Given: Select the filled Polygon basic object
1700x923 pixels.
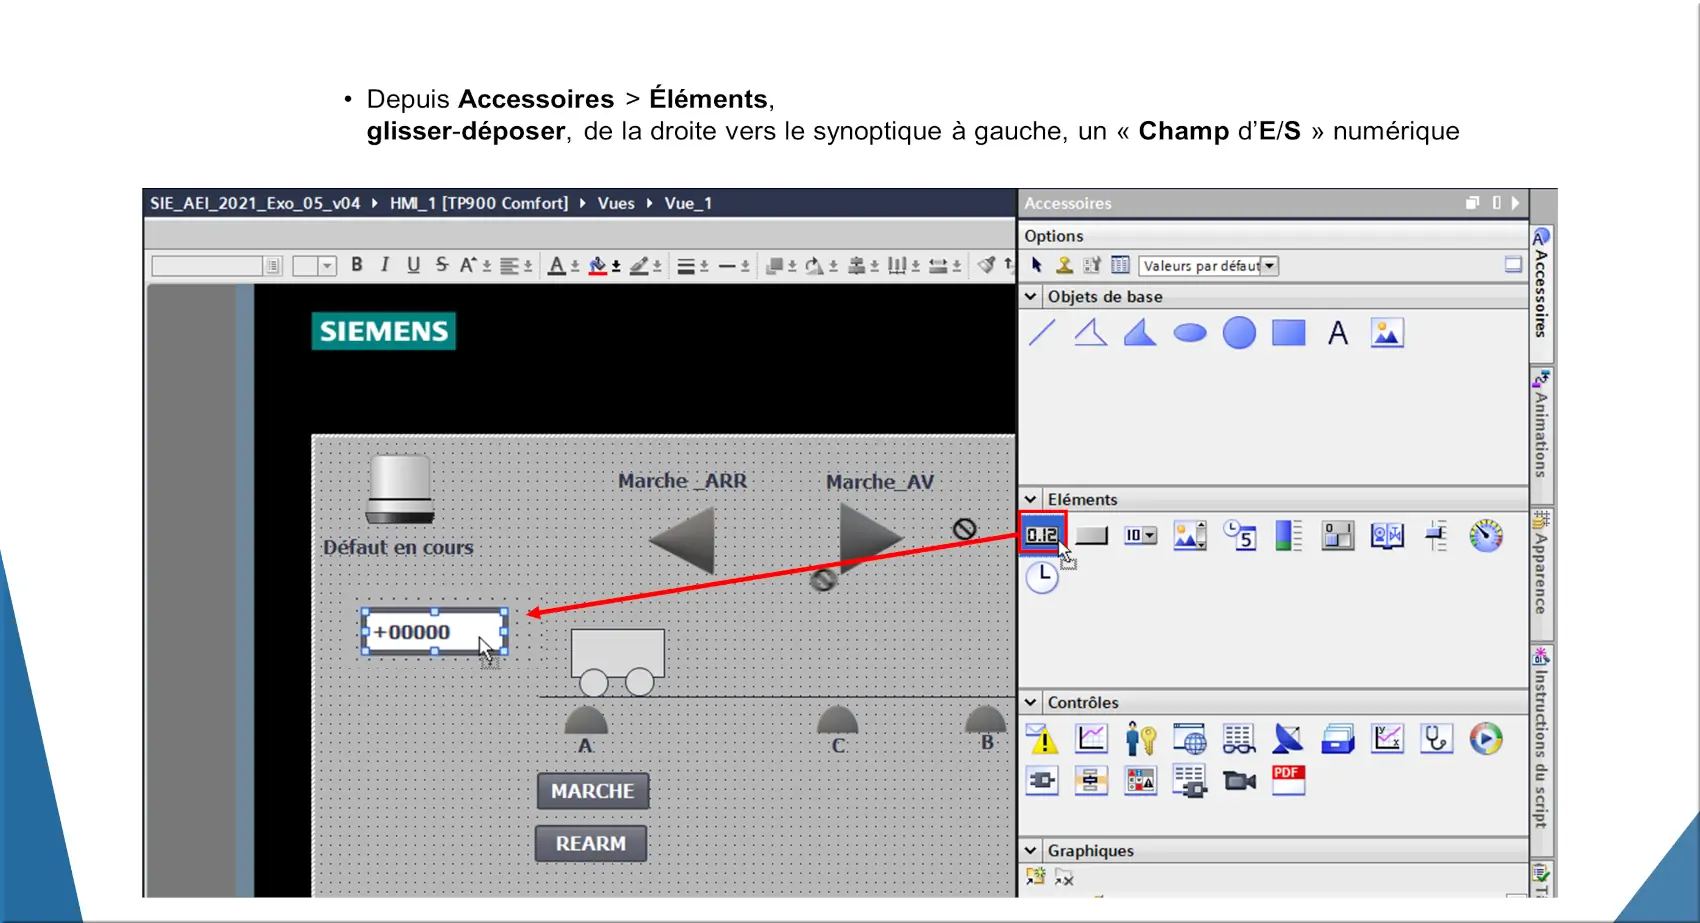Looking at the screenshot, I should [1140, 333].
